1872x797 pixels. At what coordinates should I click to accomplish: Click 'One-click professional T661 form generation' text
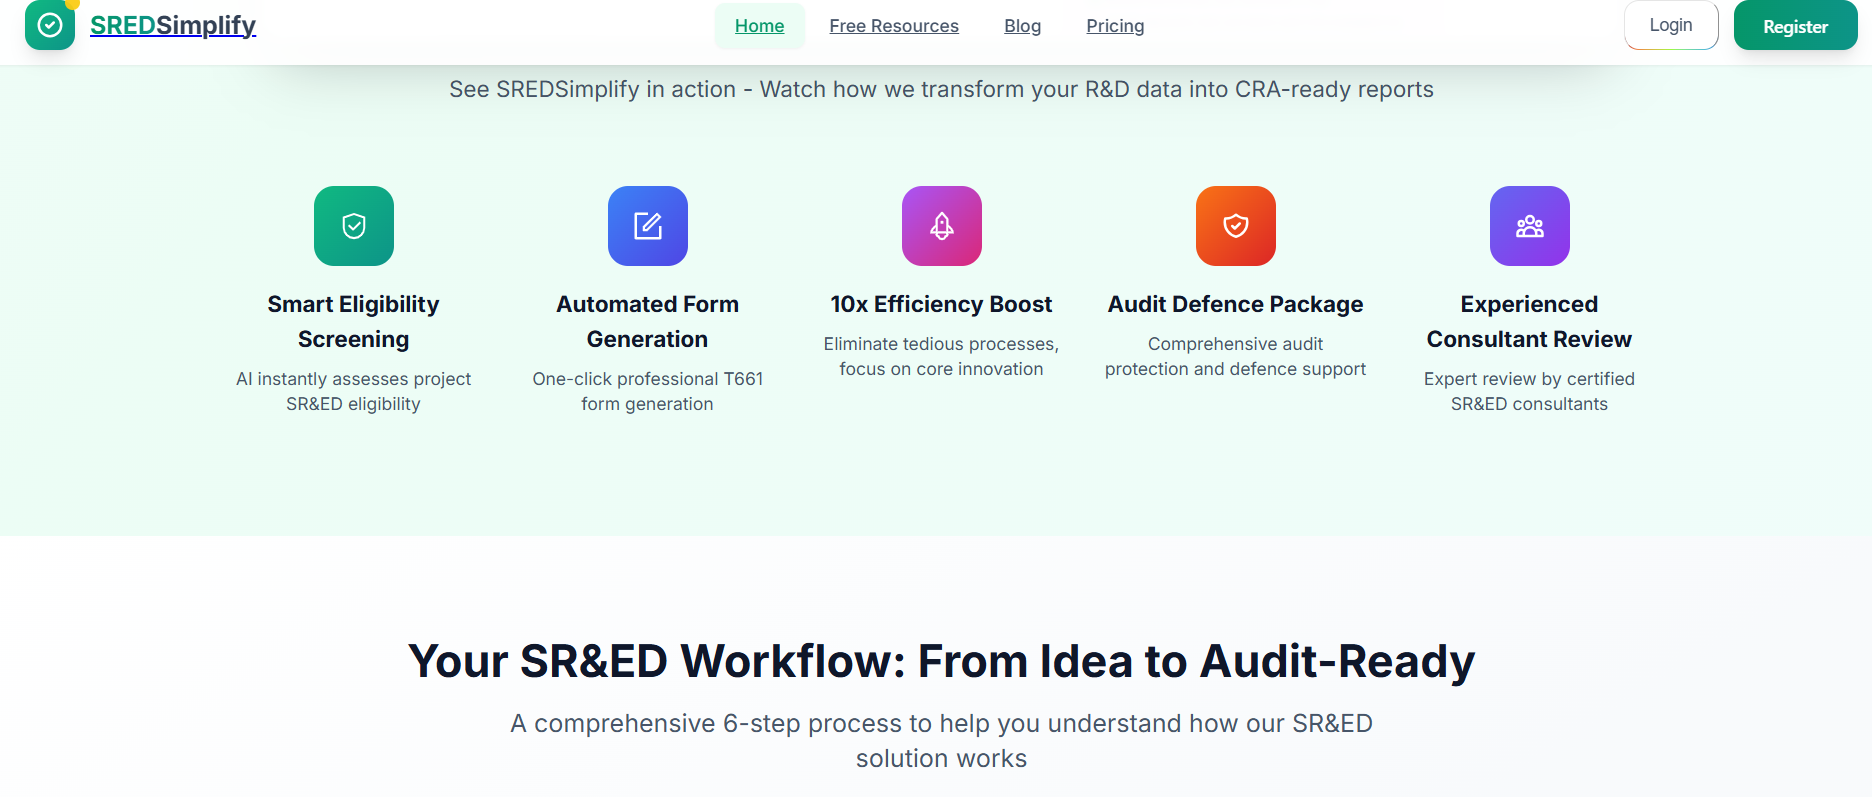(647, 391)
